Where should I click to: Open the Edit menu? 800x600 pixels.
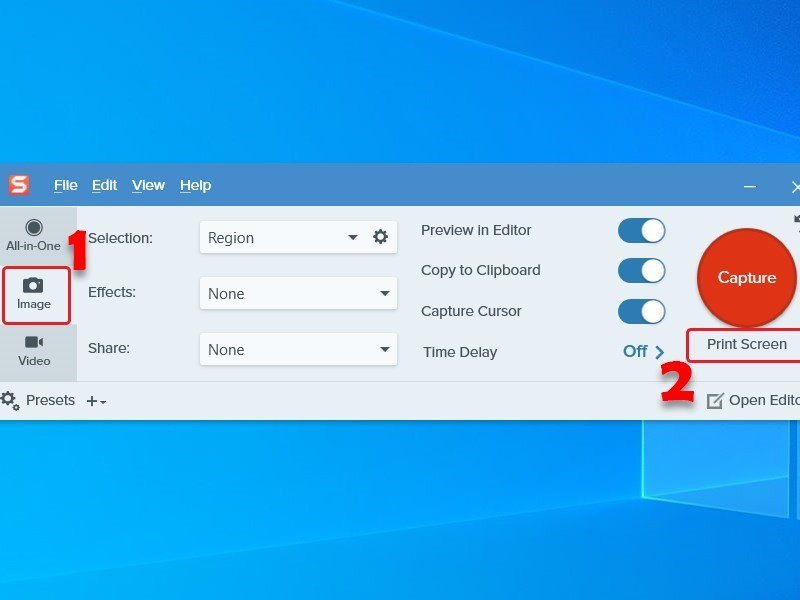tap(104, 185)
